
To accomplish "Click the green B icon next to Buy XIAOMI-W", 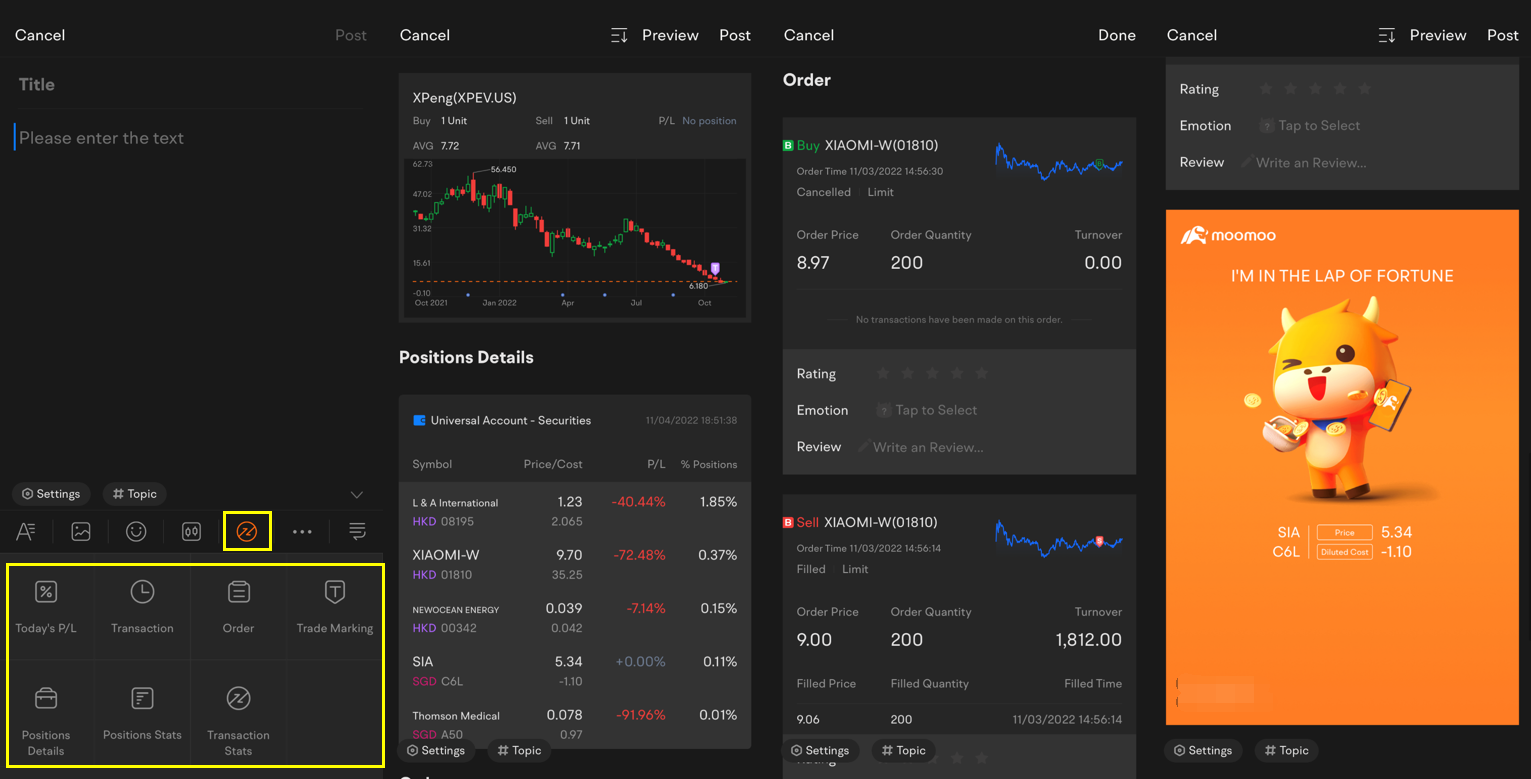I will 788,146.
